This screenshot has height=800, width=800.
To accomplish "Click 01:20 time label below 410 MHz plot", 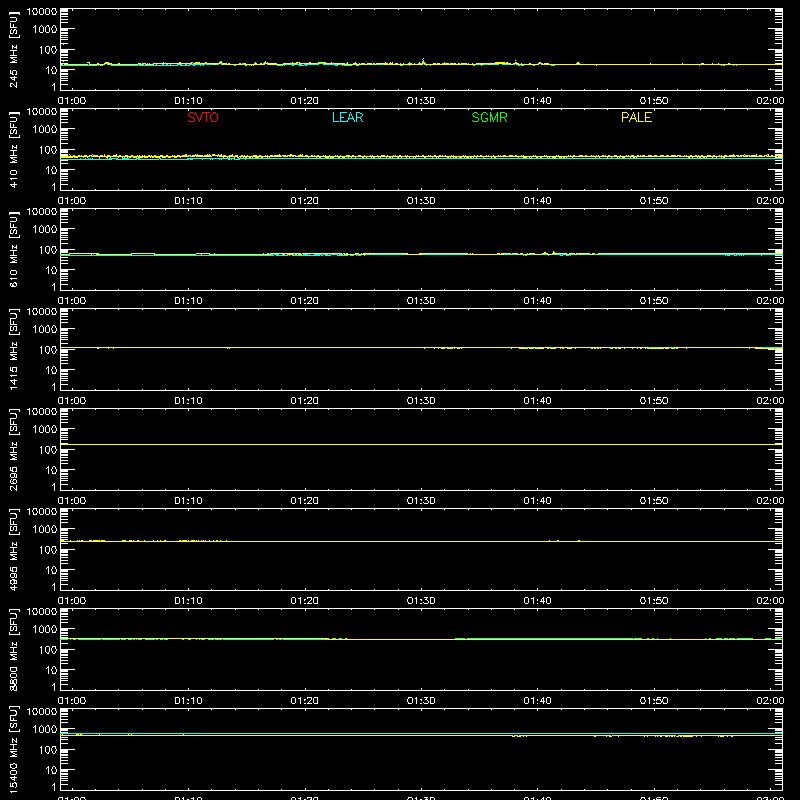I will point(305,201).
